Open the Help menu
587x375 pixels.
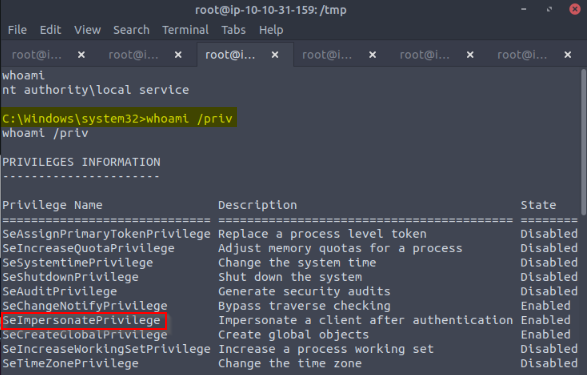tap(271, 30)
